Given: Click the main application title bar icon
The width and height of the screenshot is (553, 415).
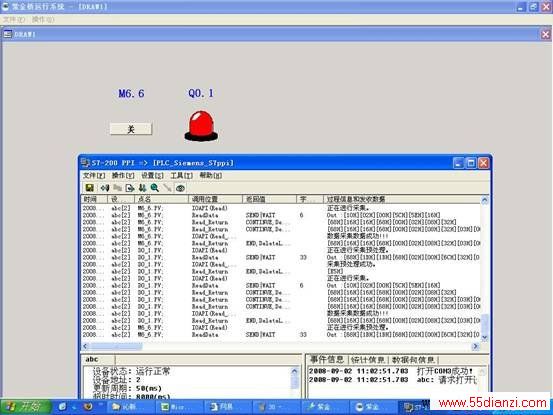Looking at the screenshot, I should (x=5, y=6).
